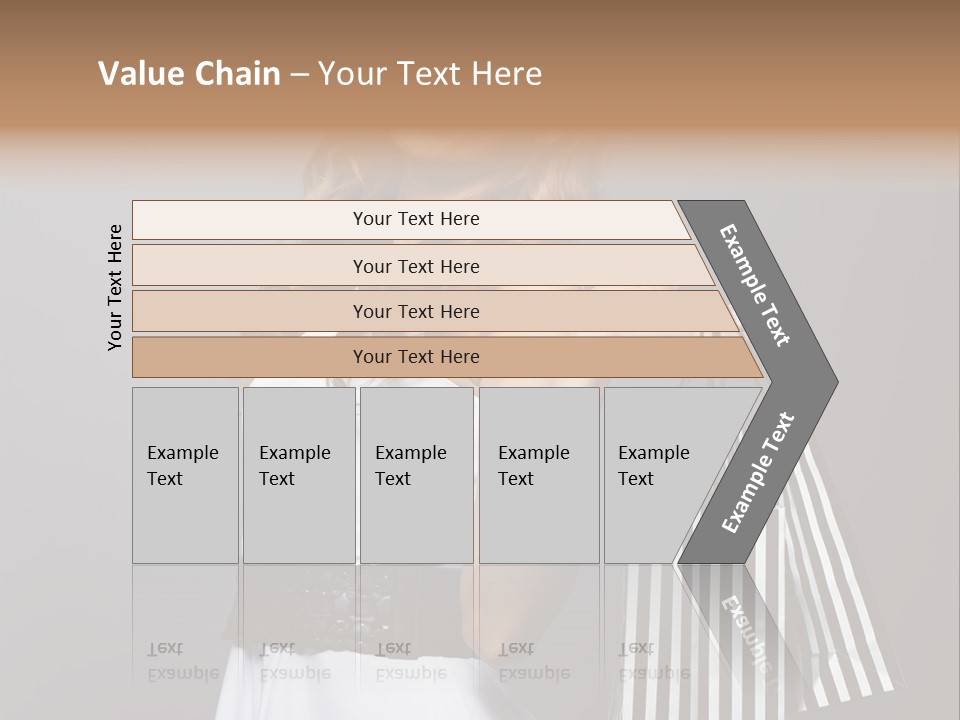
Task: Select the third "Your Text Here" bar from top
Action: 416,311
